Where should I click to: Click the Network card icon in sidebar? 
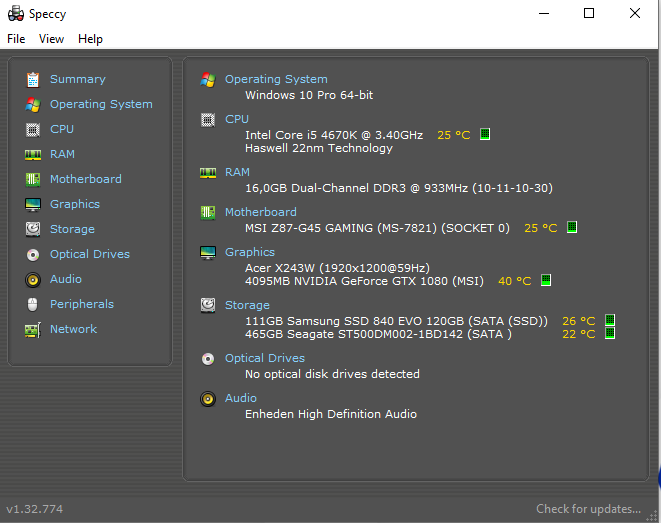[x=33, y=330]
